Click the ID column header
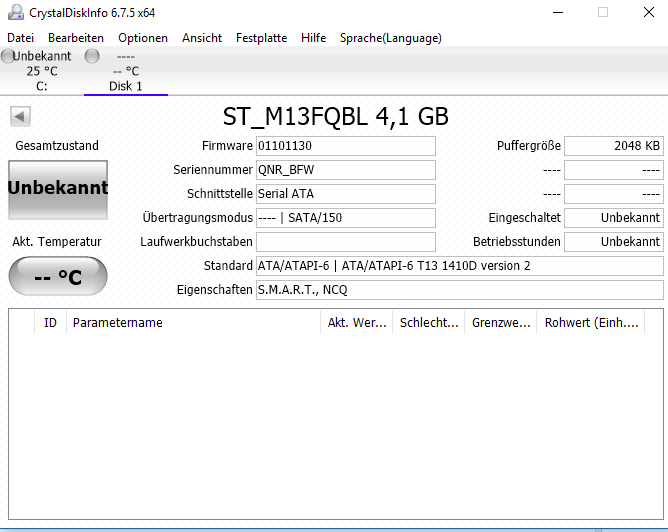 pyautogui.click(x=50, y=322)
